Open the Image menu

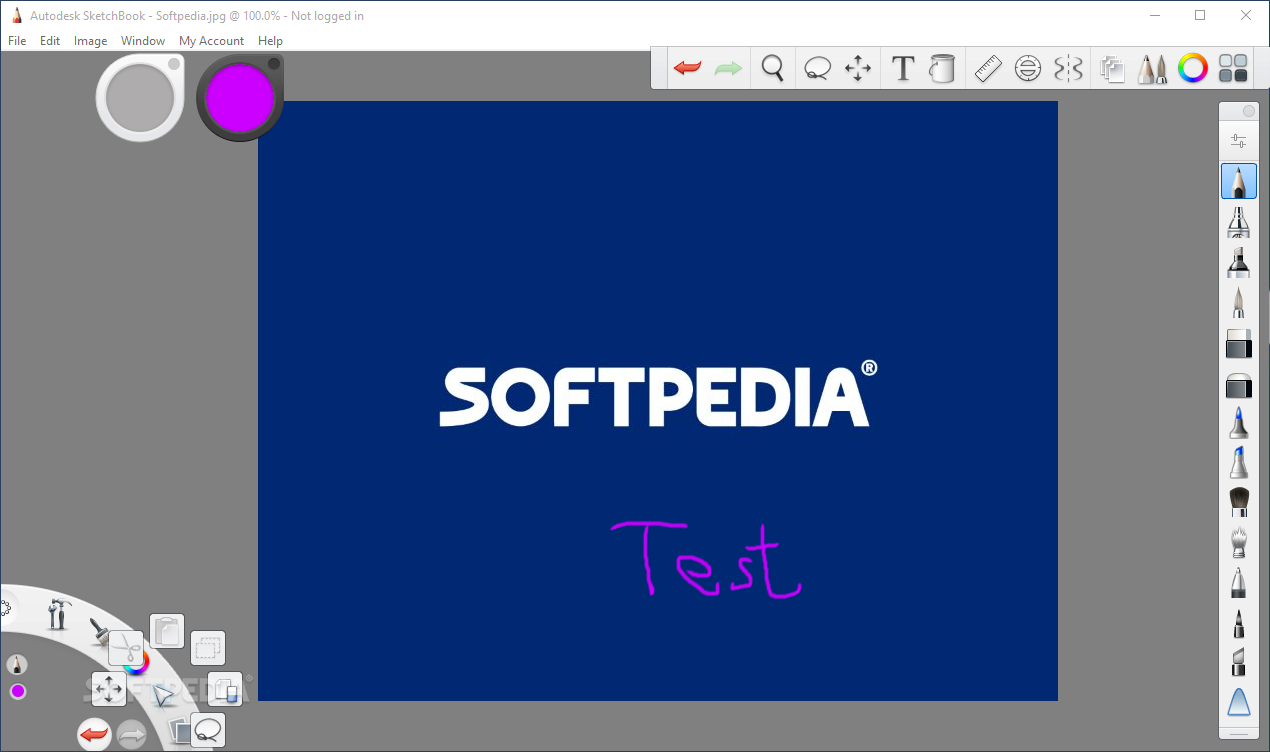click(90, 41)
